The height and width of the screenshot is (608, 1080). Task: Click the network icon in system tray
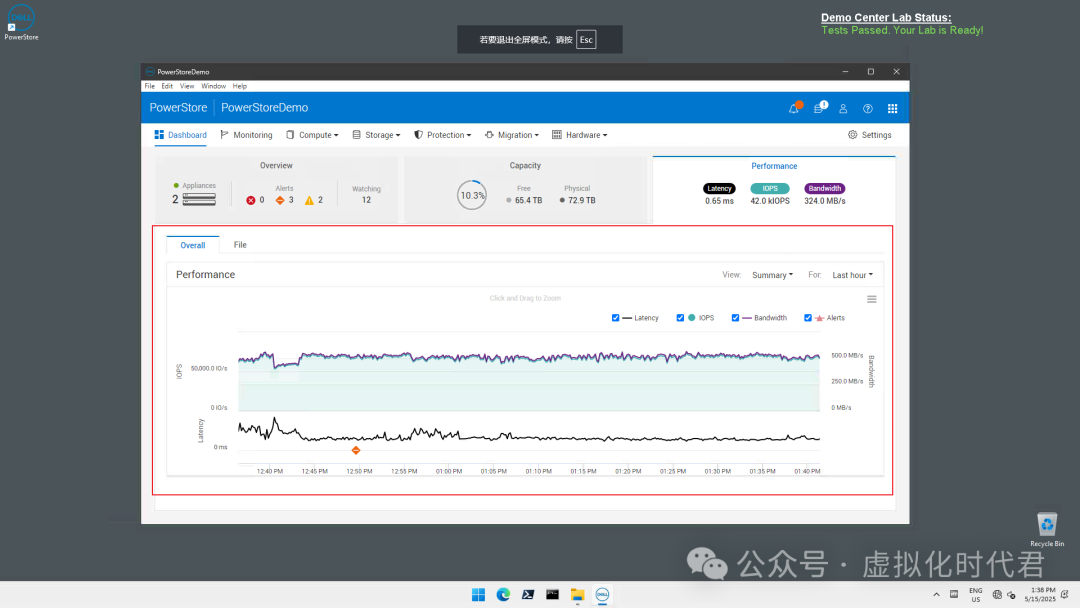point(997,595)
